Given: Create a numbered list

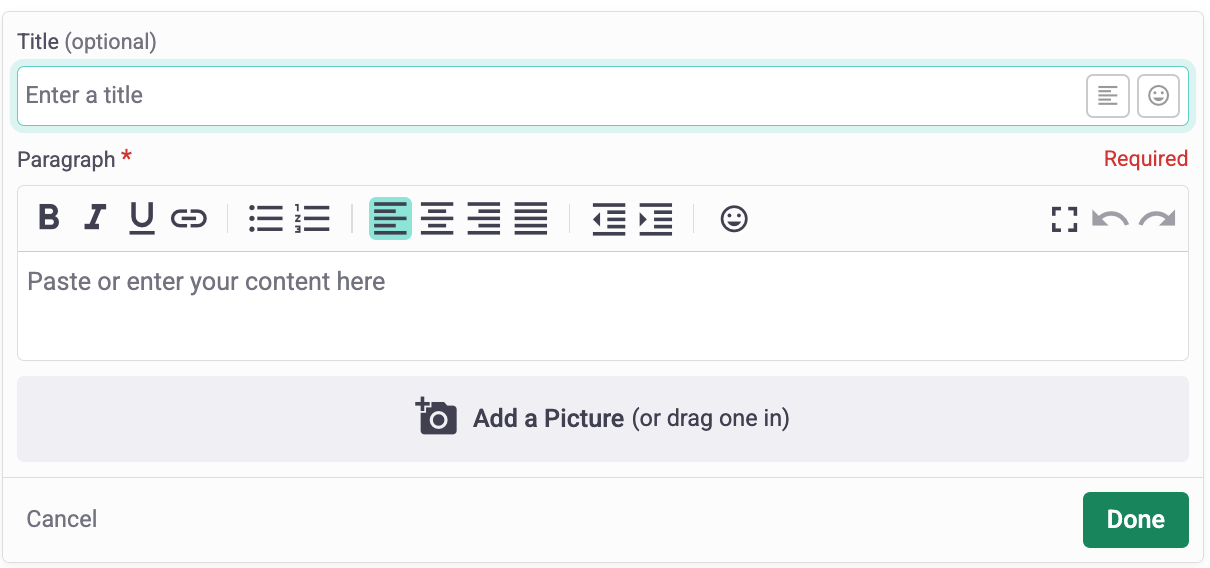Looking at the screenshot, I should 312,217.
